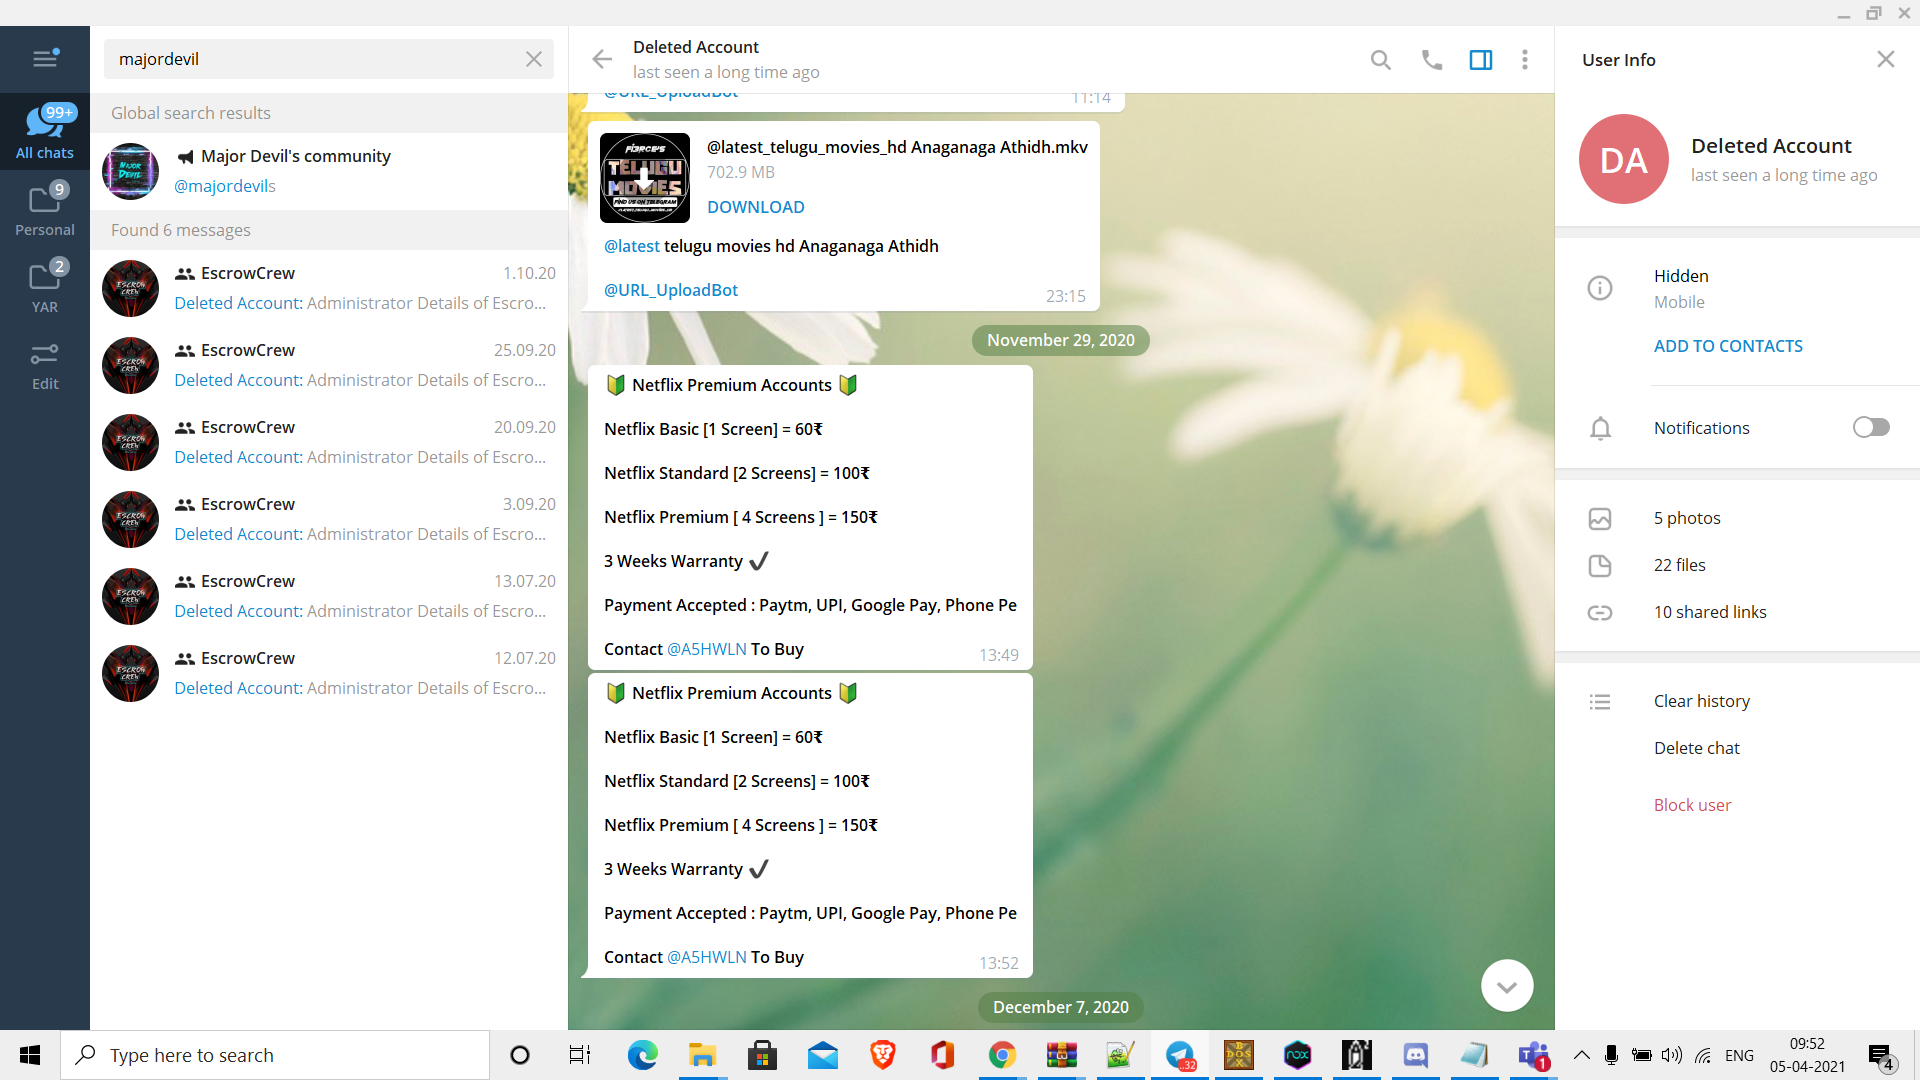Edit the chat folders
Screen dimensions: 1920x1080
tap(45, 365)
